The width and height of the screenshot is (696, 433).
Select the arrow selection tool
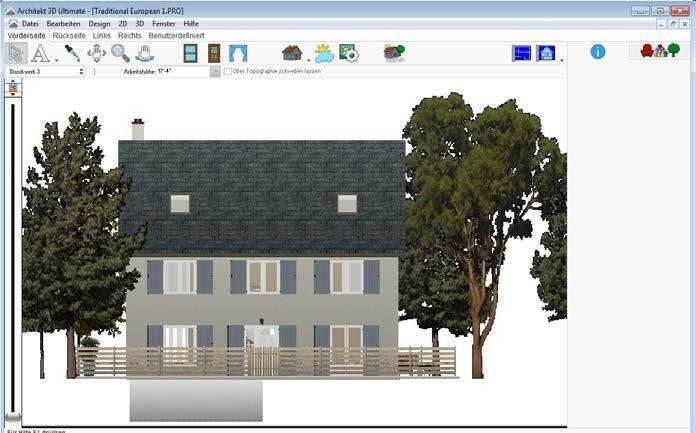coord(16,53)
